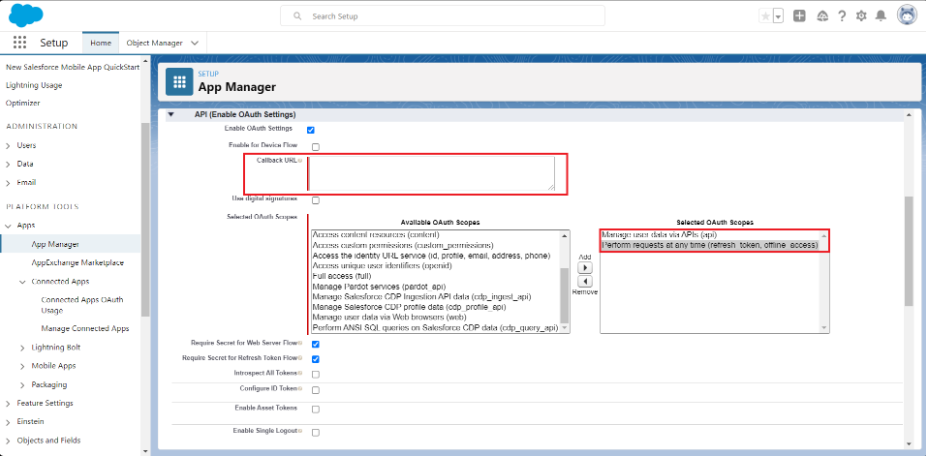Expand the Users tree node
Screen dimensions: 926x456
click(8, 145)
